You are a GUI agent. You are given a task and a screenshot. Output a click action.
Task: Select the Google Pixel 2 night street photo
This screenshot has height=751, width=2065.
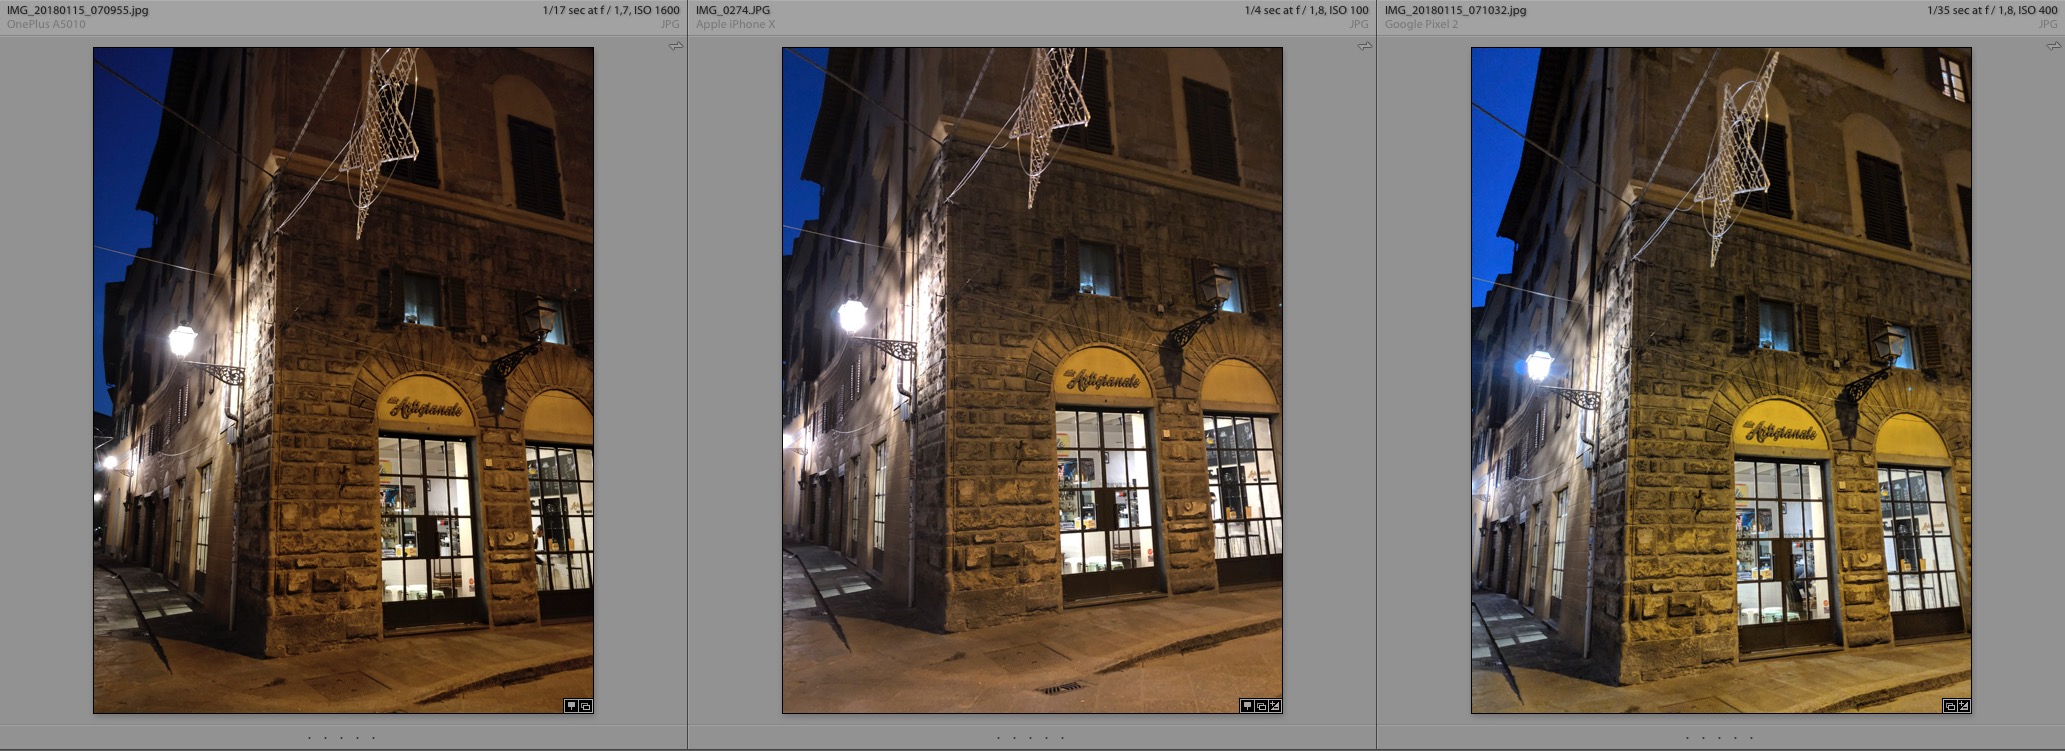1721,380
